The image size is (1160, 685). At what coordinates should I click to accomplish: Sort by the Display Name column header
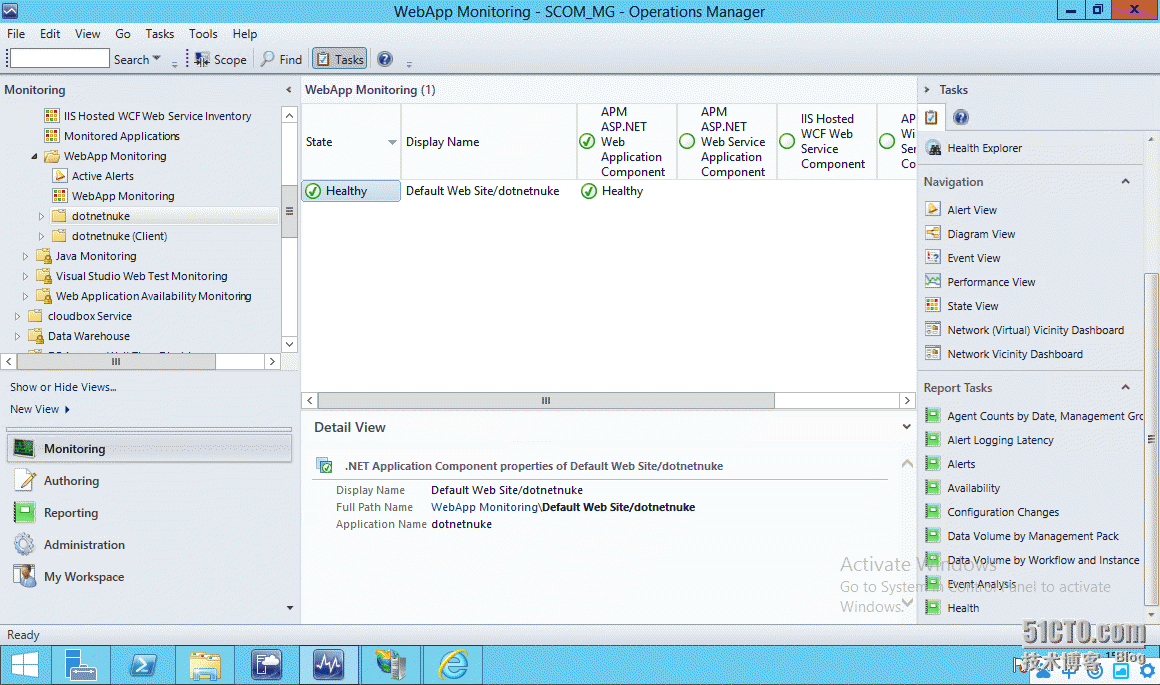click(489, 141)
